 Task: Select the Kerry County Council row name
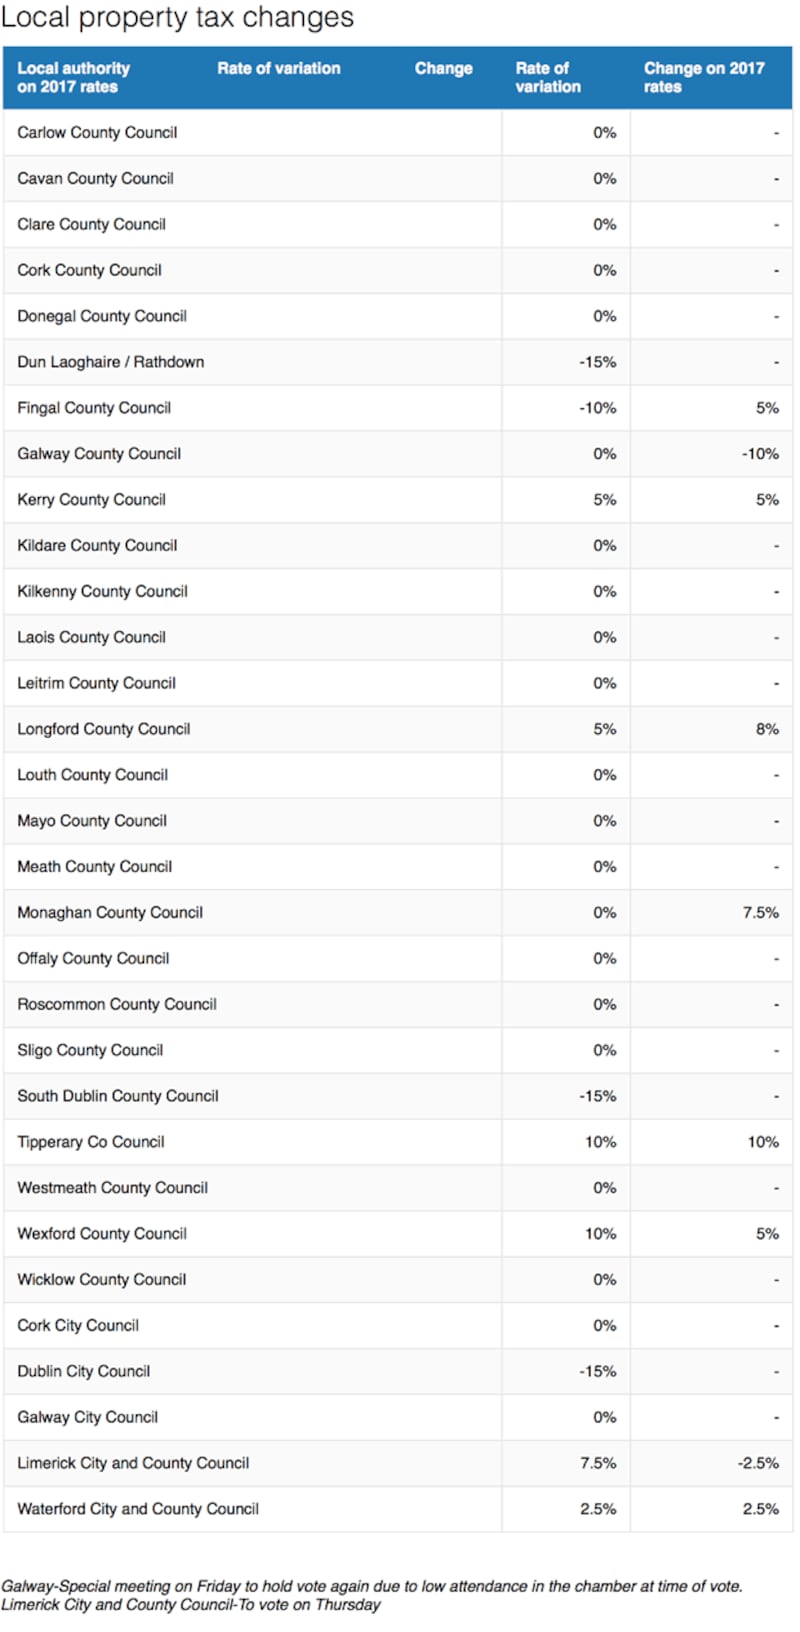[x=91, y=500]
